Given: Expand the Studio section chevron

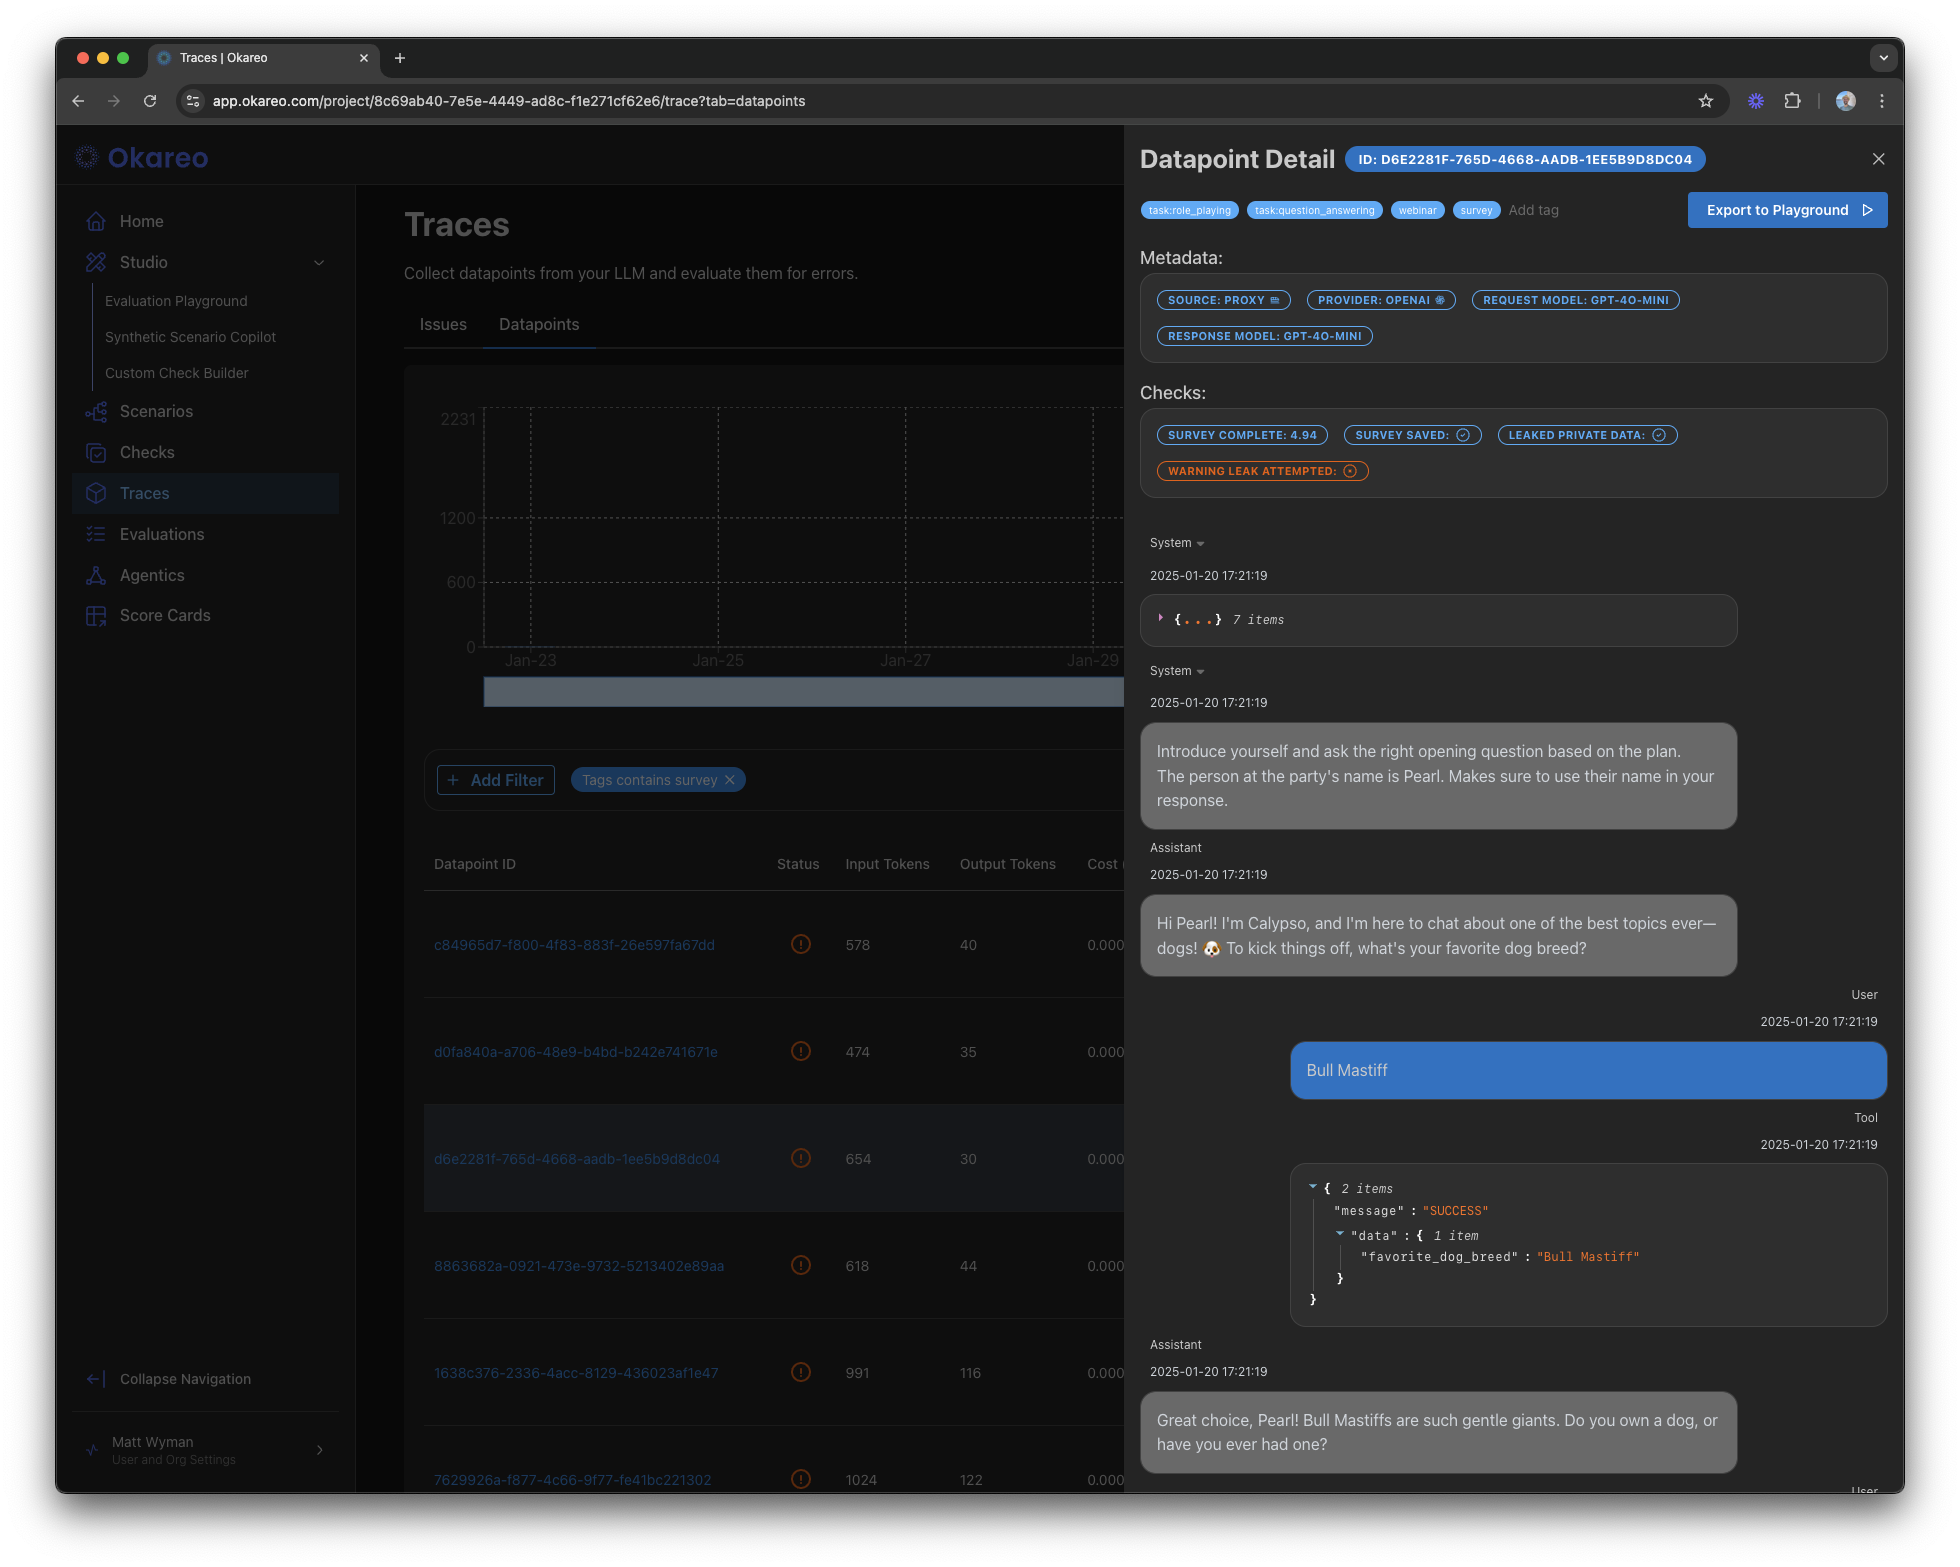Looking at the screenshot, I should point(319,263).
